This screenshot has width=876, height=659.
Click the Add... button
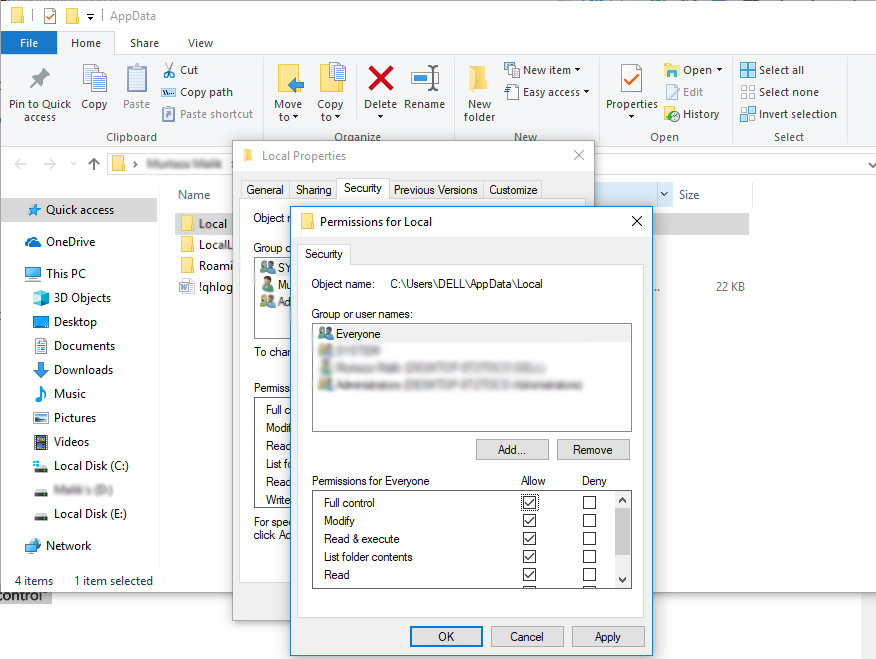tap(512, 450)
